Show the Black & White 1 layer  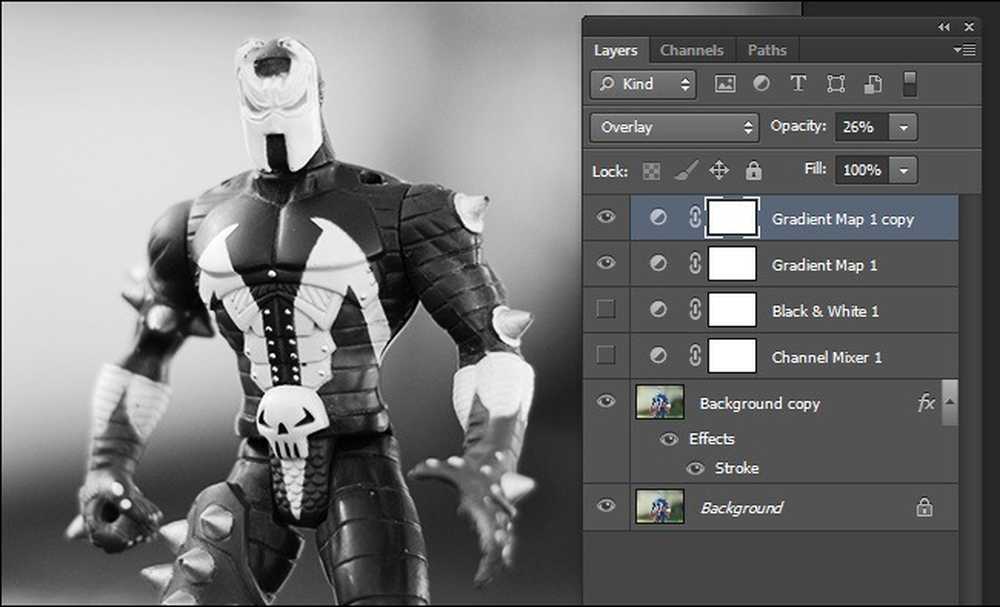coord(605,309)
